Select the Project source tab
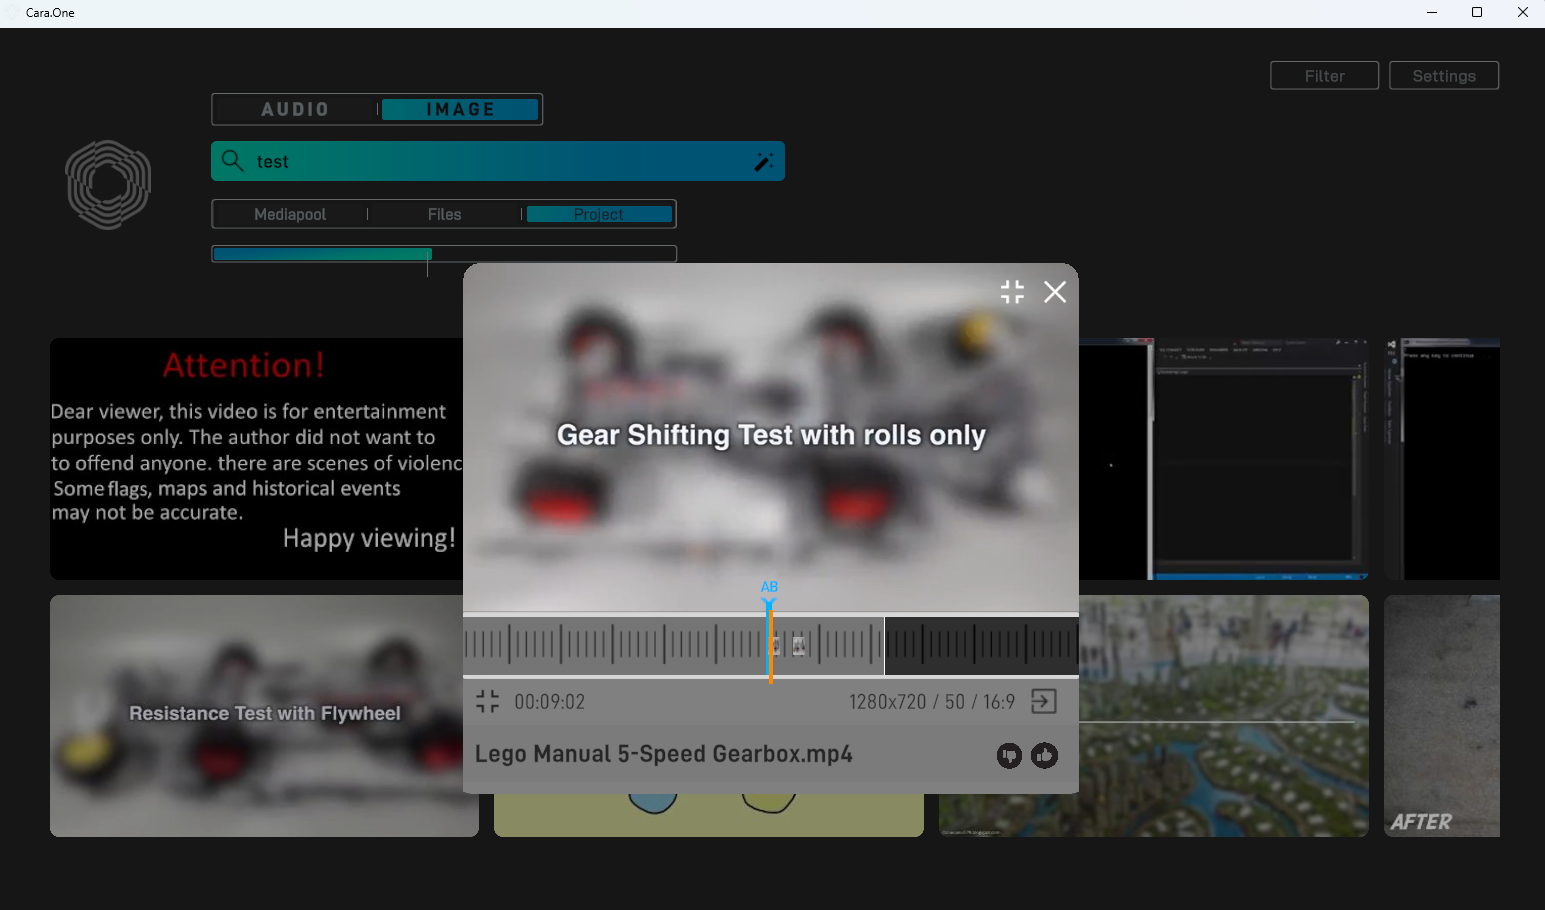Image resolution: width=1545 pixels, height=910 pixels. [599, 214]
